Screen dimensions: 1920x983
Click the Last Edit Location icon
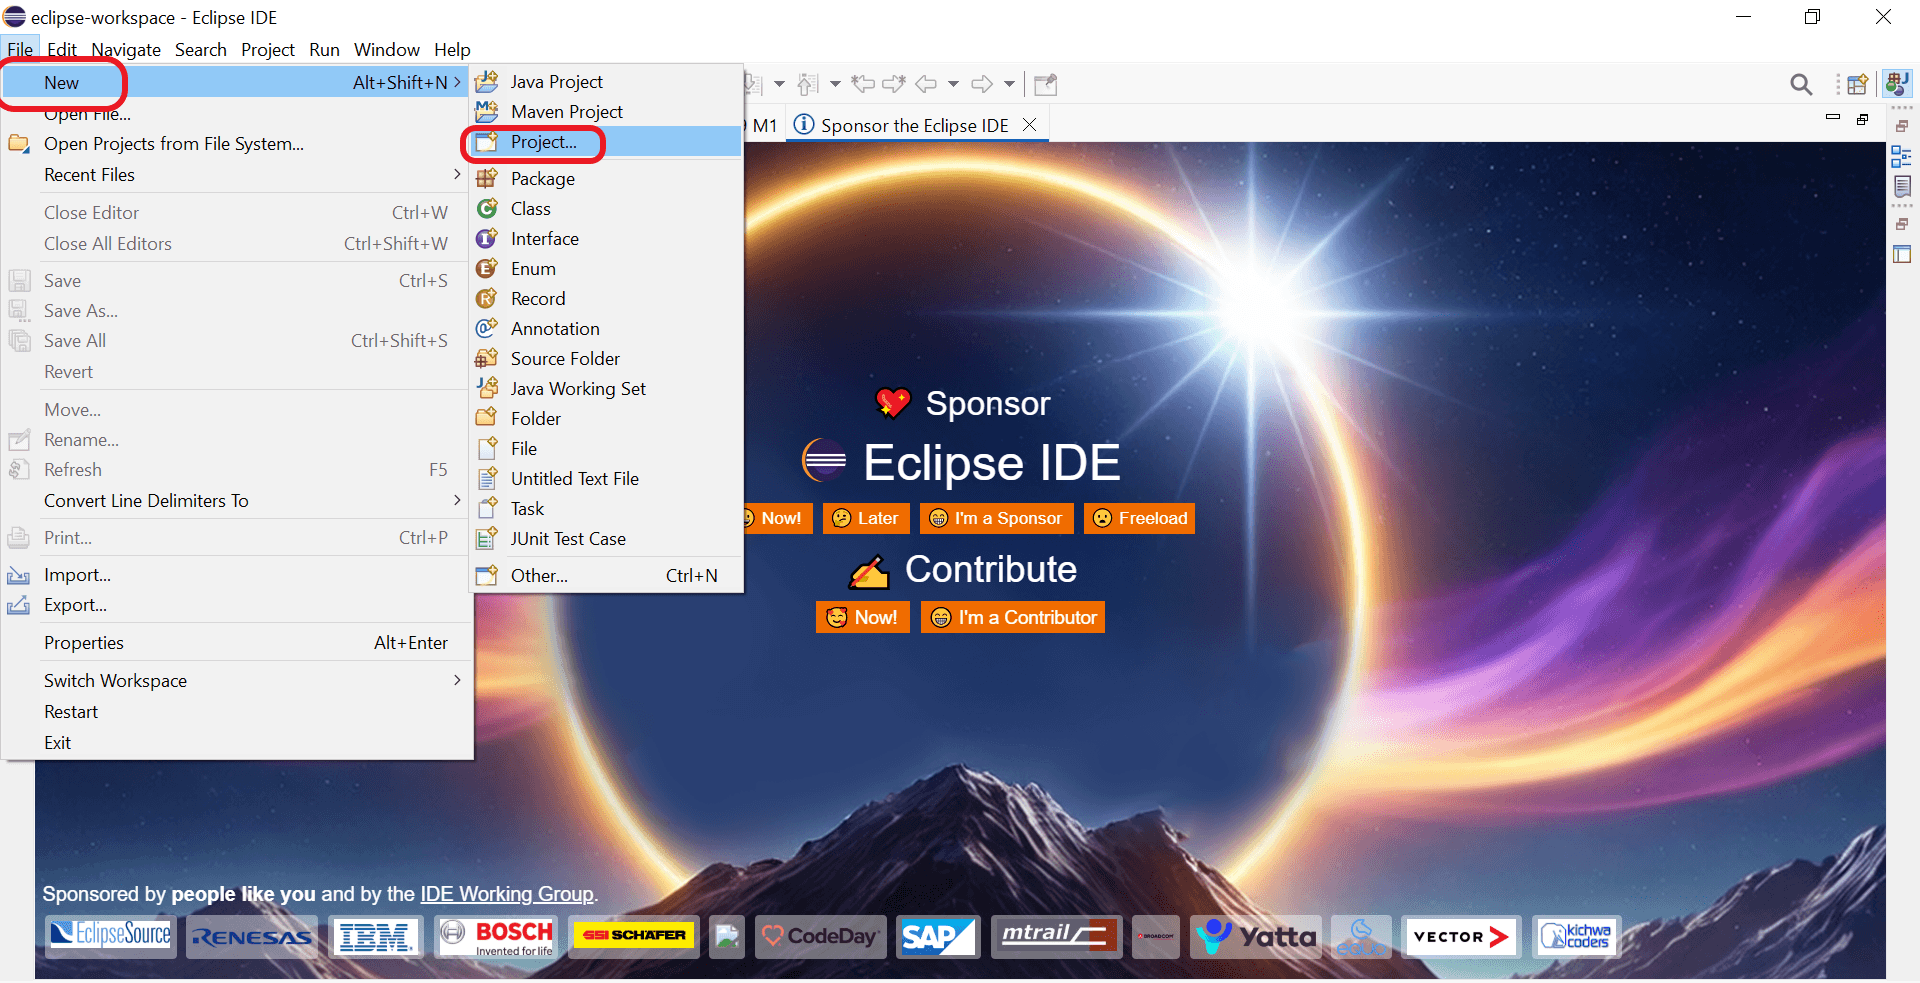[863, 85]
